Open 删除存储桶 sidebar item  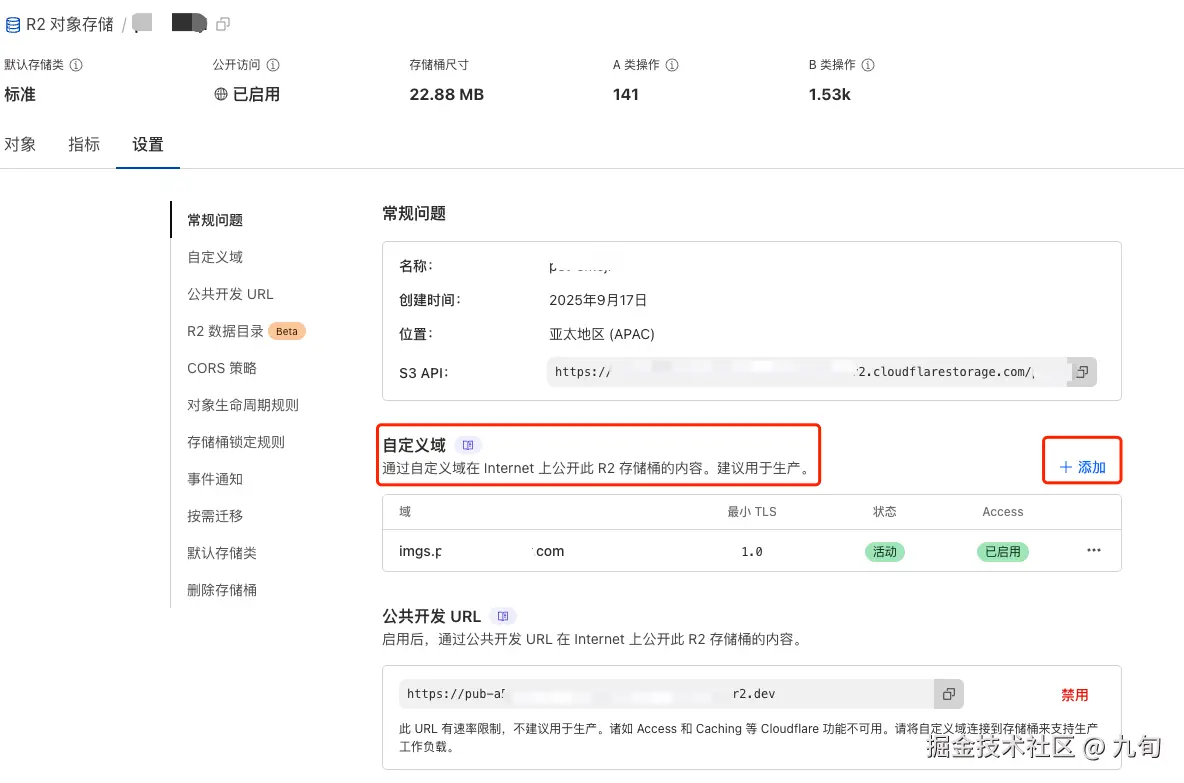(222, 590)
